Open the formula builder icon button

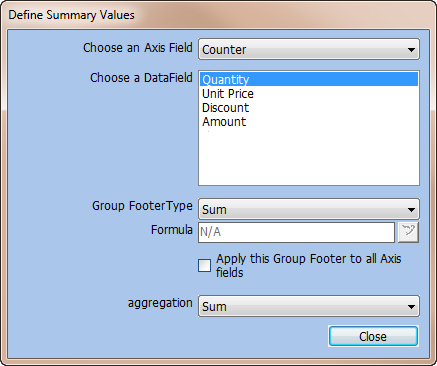click(408, 232)
